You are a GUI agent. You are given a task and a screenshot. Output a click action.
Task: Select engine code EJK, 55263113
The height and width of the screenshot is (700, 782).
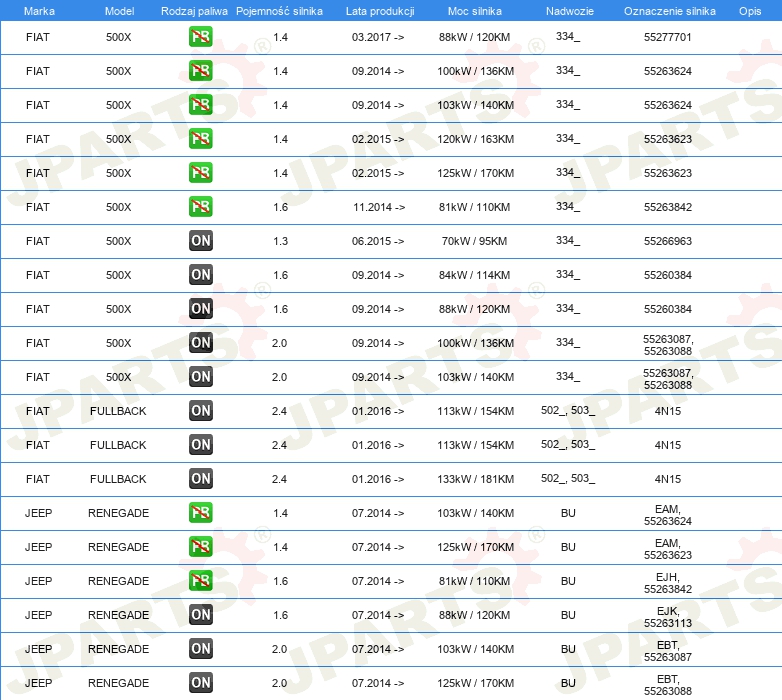click(x=667, y=617)
